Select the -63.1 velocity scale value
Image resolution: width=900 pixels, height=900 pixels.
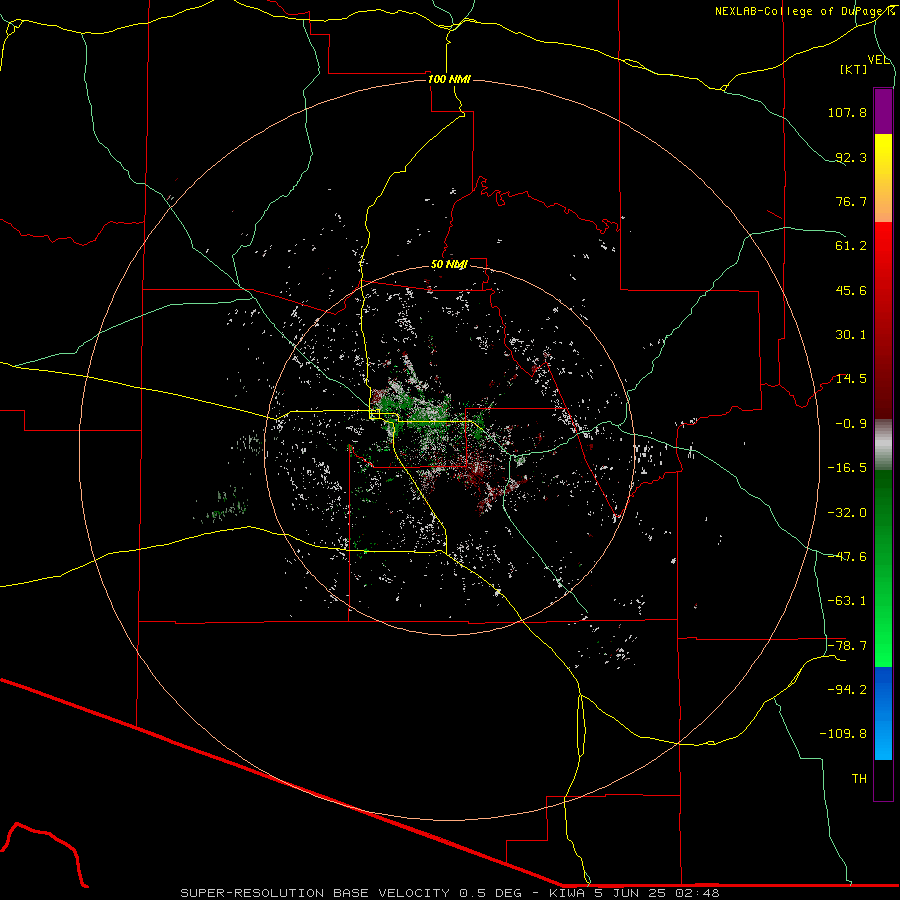pos(847,601)
